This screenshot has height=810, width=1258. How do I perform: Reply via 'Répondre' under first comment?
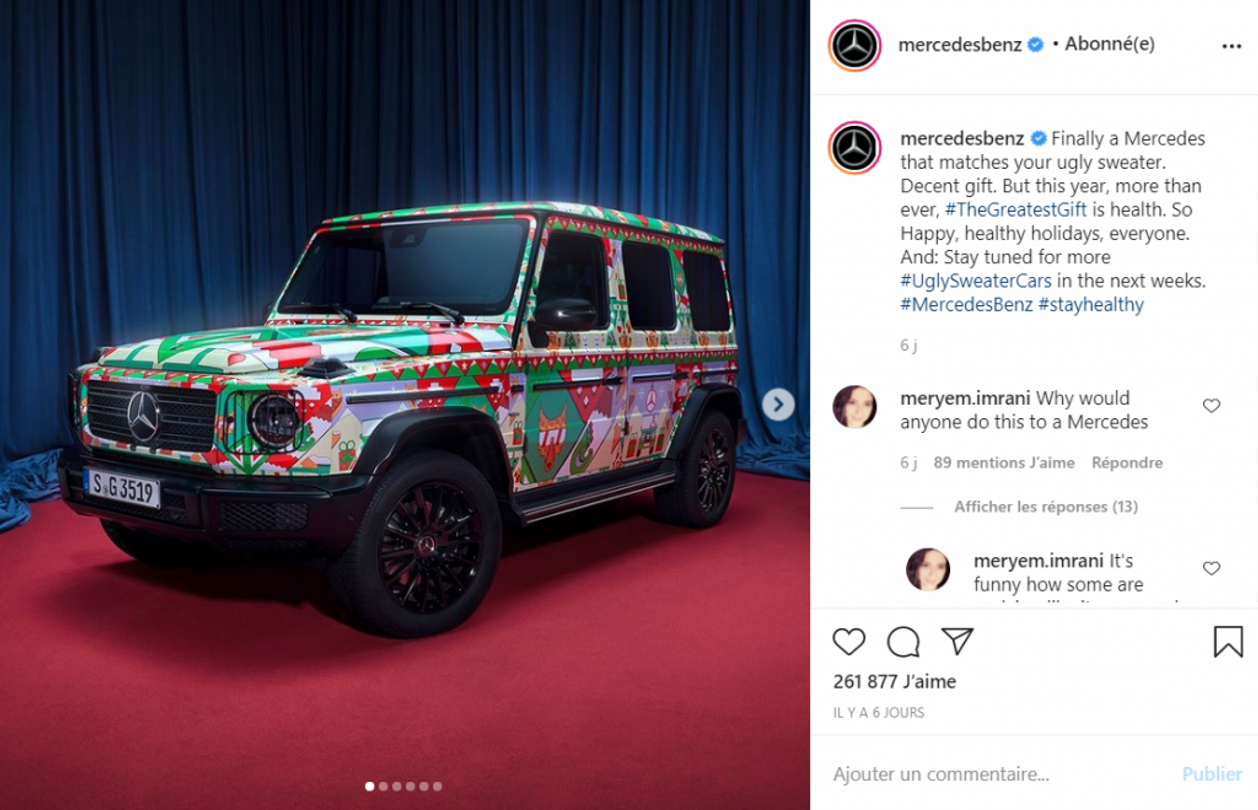point(1127,463)
